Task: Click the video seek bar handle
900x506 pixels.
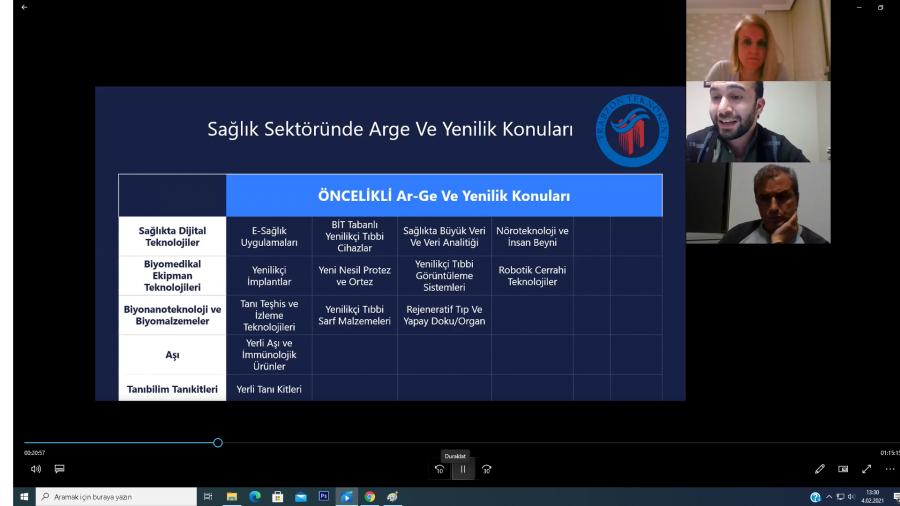Action: tap(218, 442)
